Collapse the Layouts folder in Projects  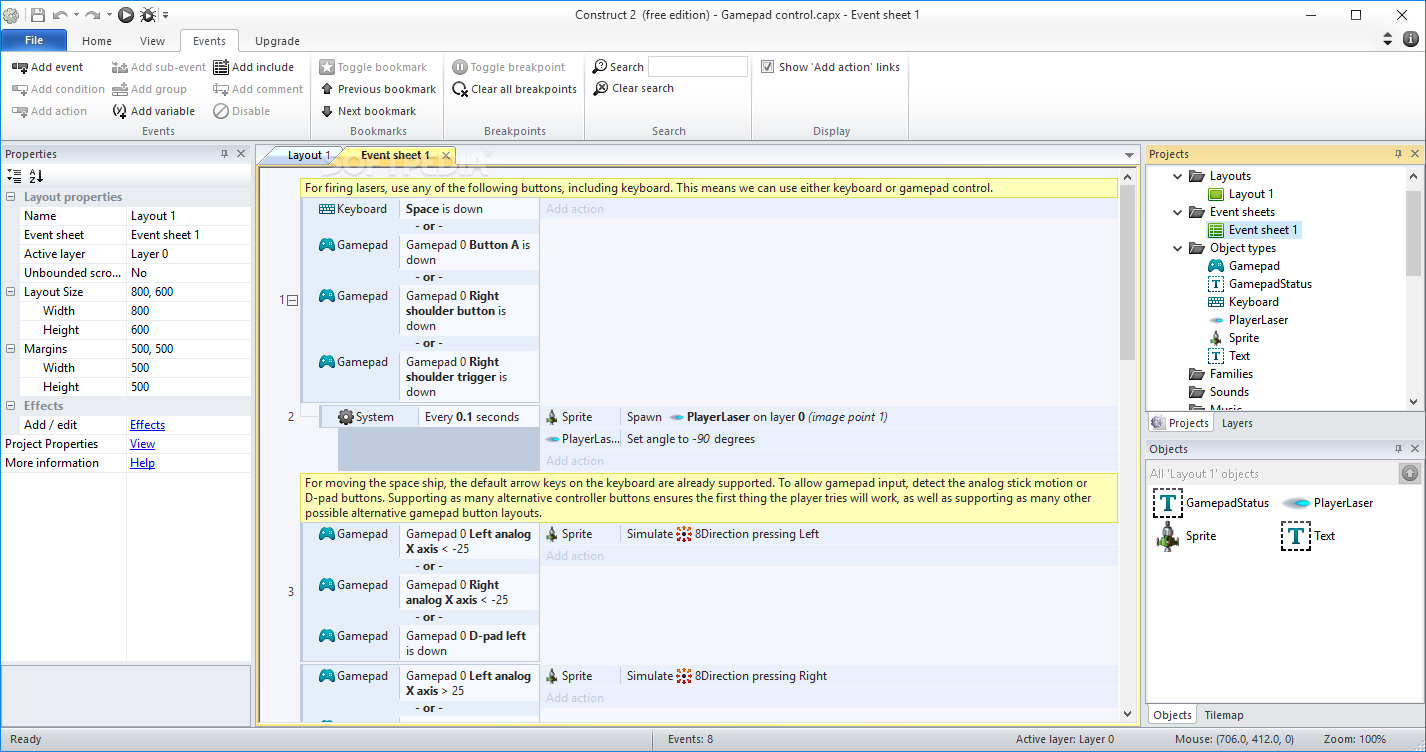click(x=1176, y=176)
